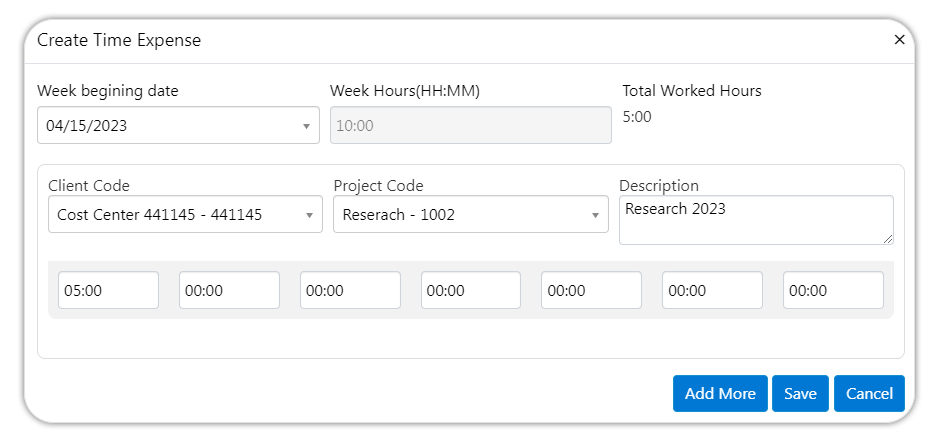The height and width of the screenshot is (447, 936).
Task: Close the Create Time Expense dialog
Action: point(899,40)
